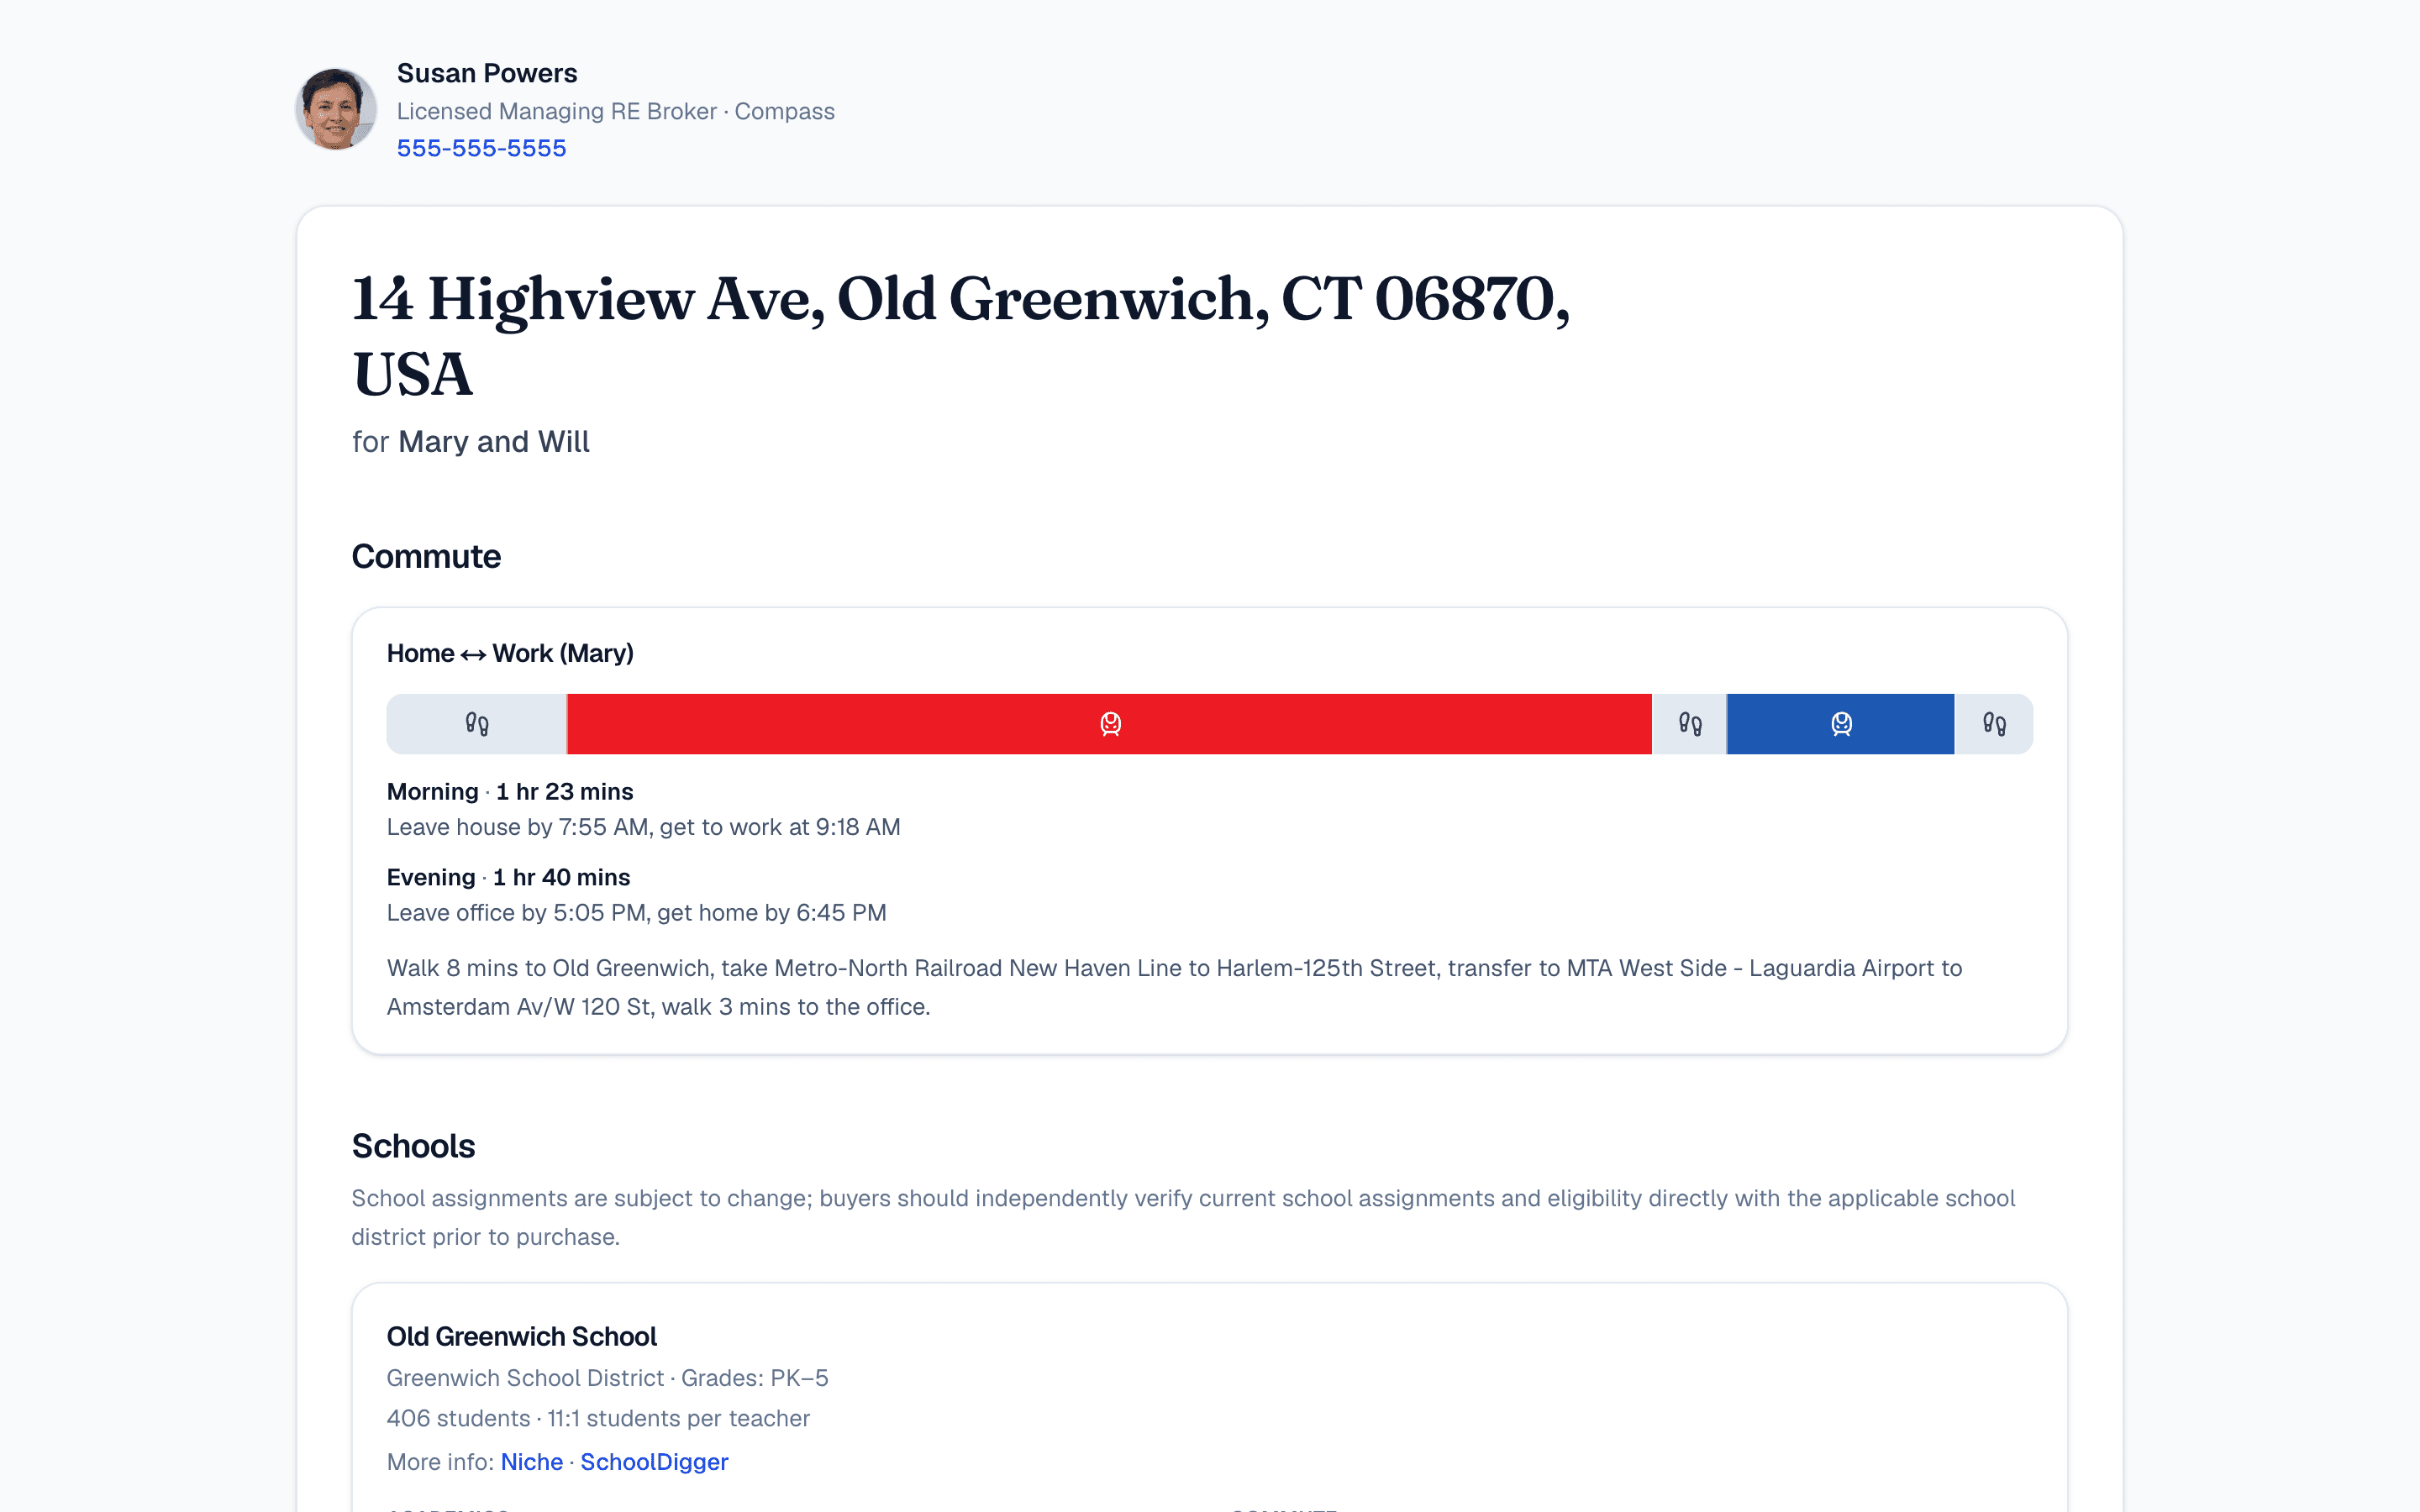This screenshot has height=1512, width=2420.
Task: Click 'Leave office by 5:05 PM' line
Action: click(x=637, y=913)
